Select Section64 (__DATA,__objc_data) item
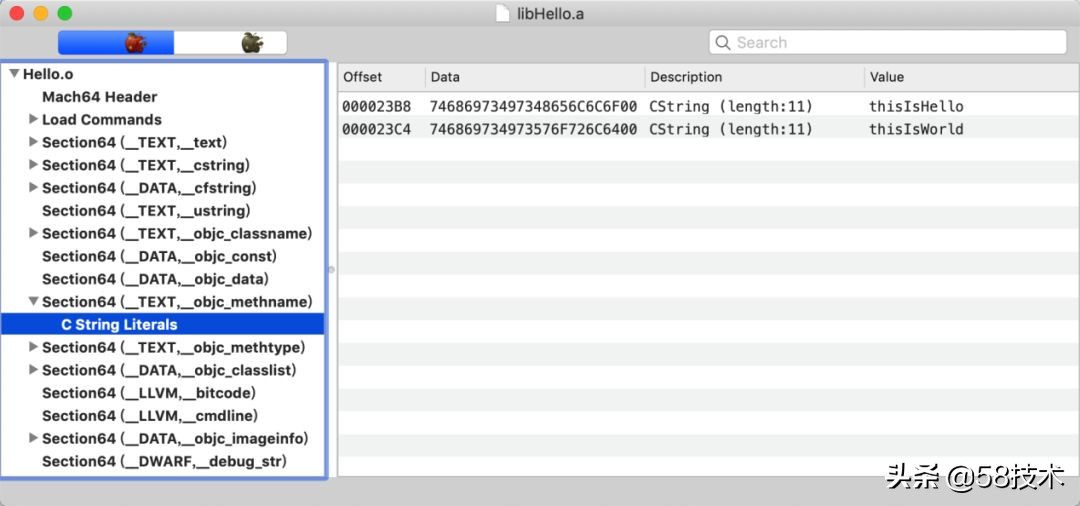 (155, 279)
